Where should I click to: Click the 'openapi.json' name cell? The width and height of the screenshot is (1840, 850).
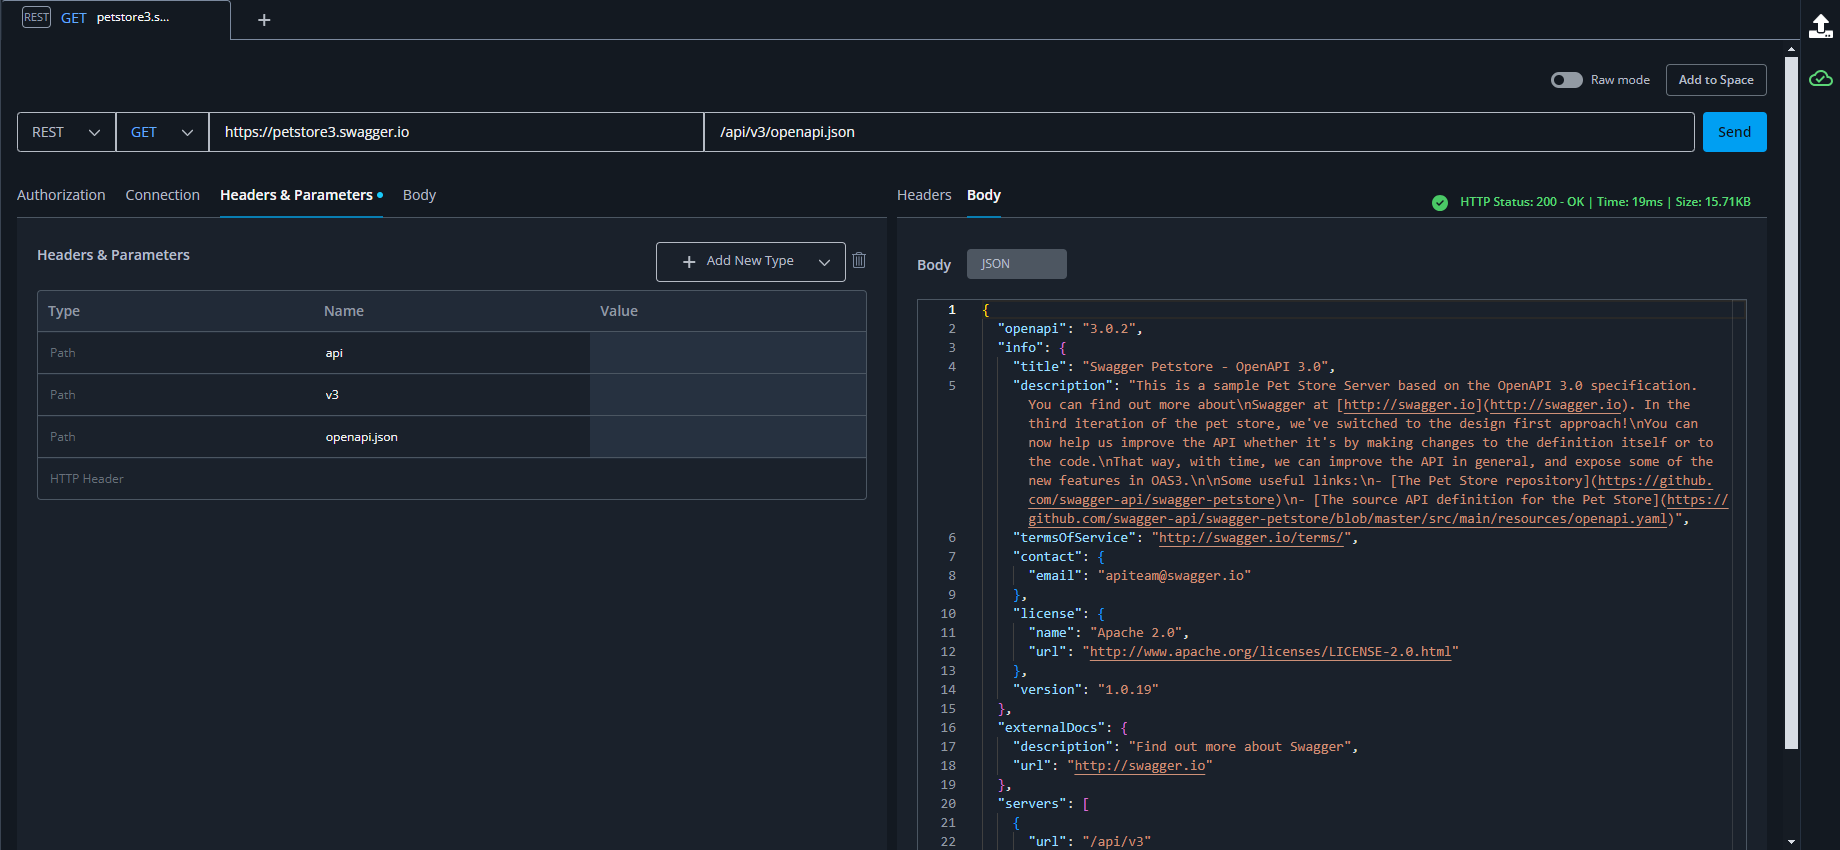pos(452,437)
